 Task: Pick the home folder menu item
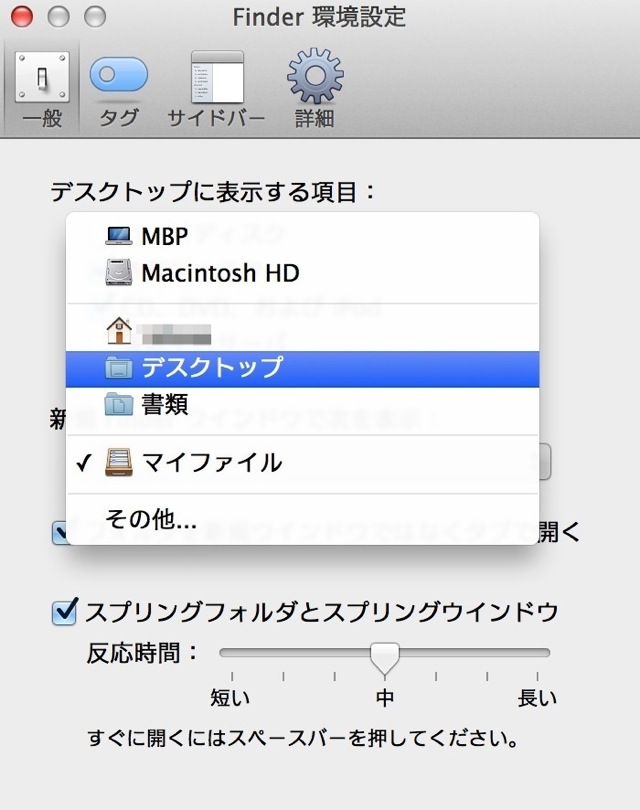(302, 331)
